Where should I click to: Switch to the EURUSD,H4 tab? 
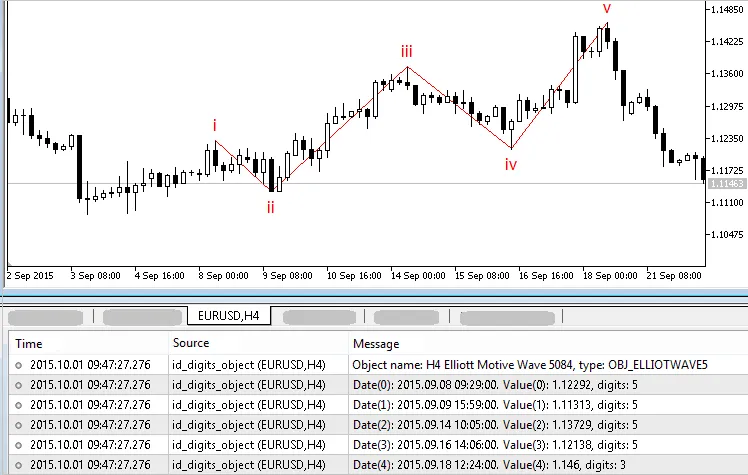click(x=230, y=317)
